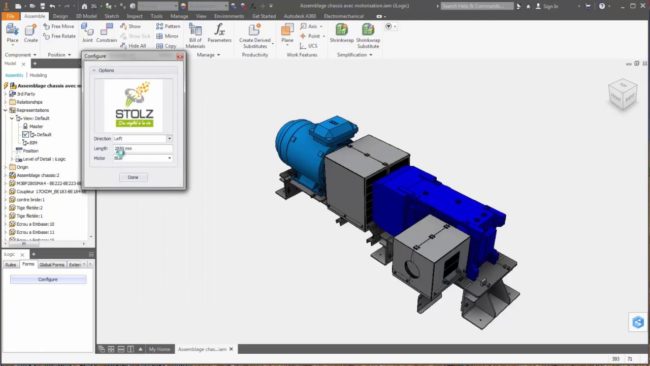Click the Sign In button

point(547,6)
